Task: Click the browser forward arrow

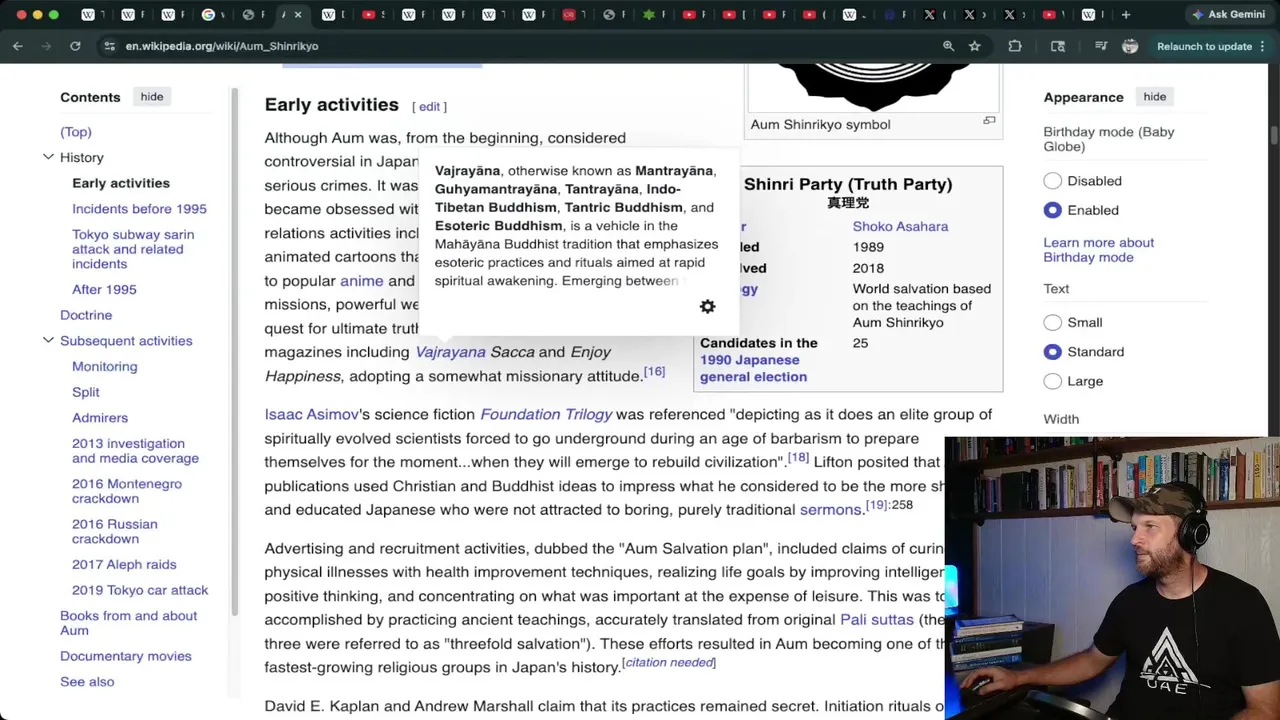Action: pyautogui.click(x=46, y=46)
